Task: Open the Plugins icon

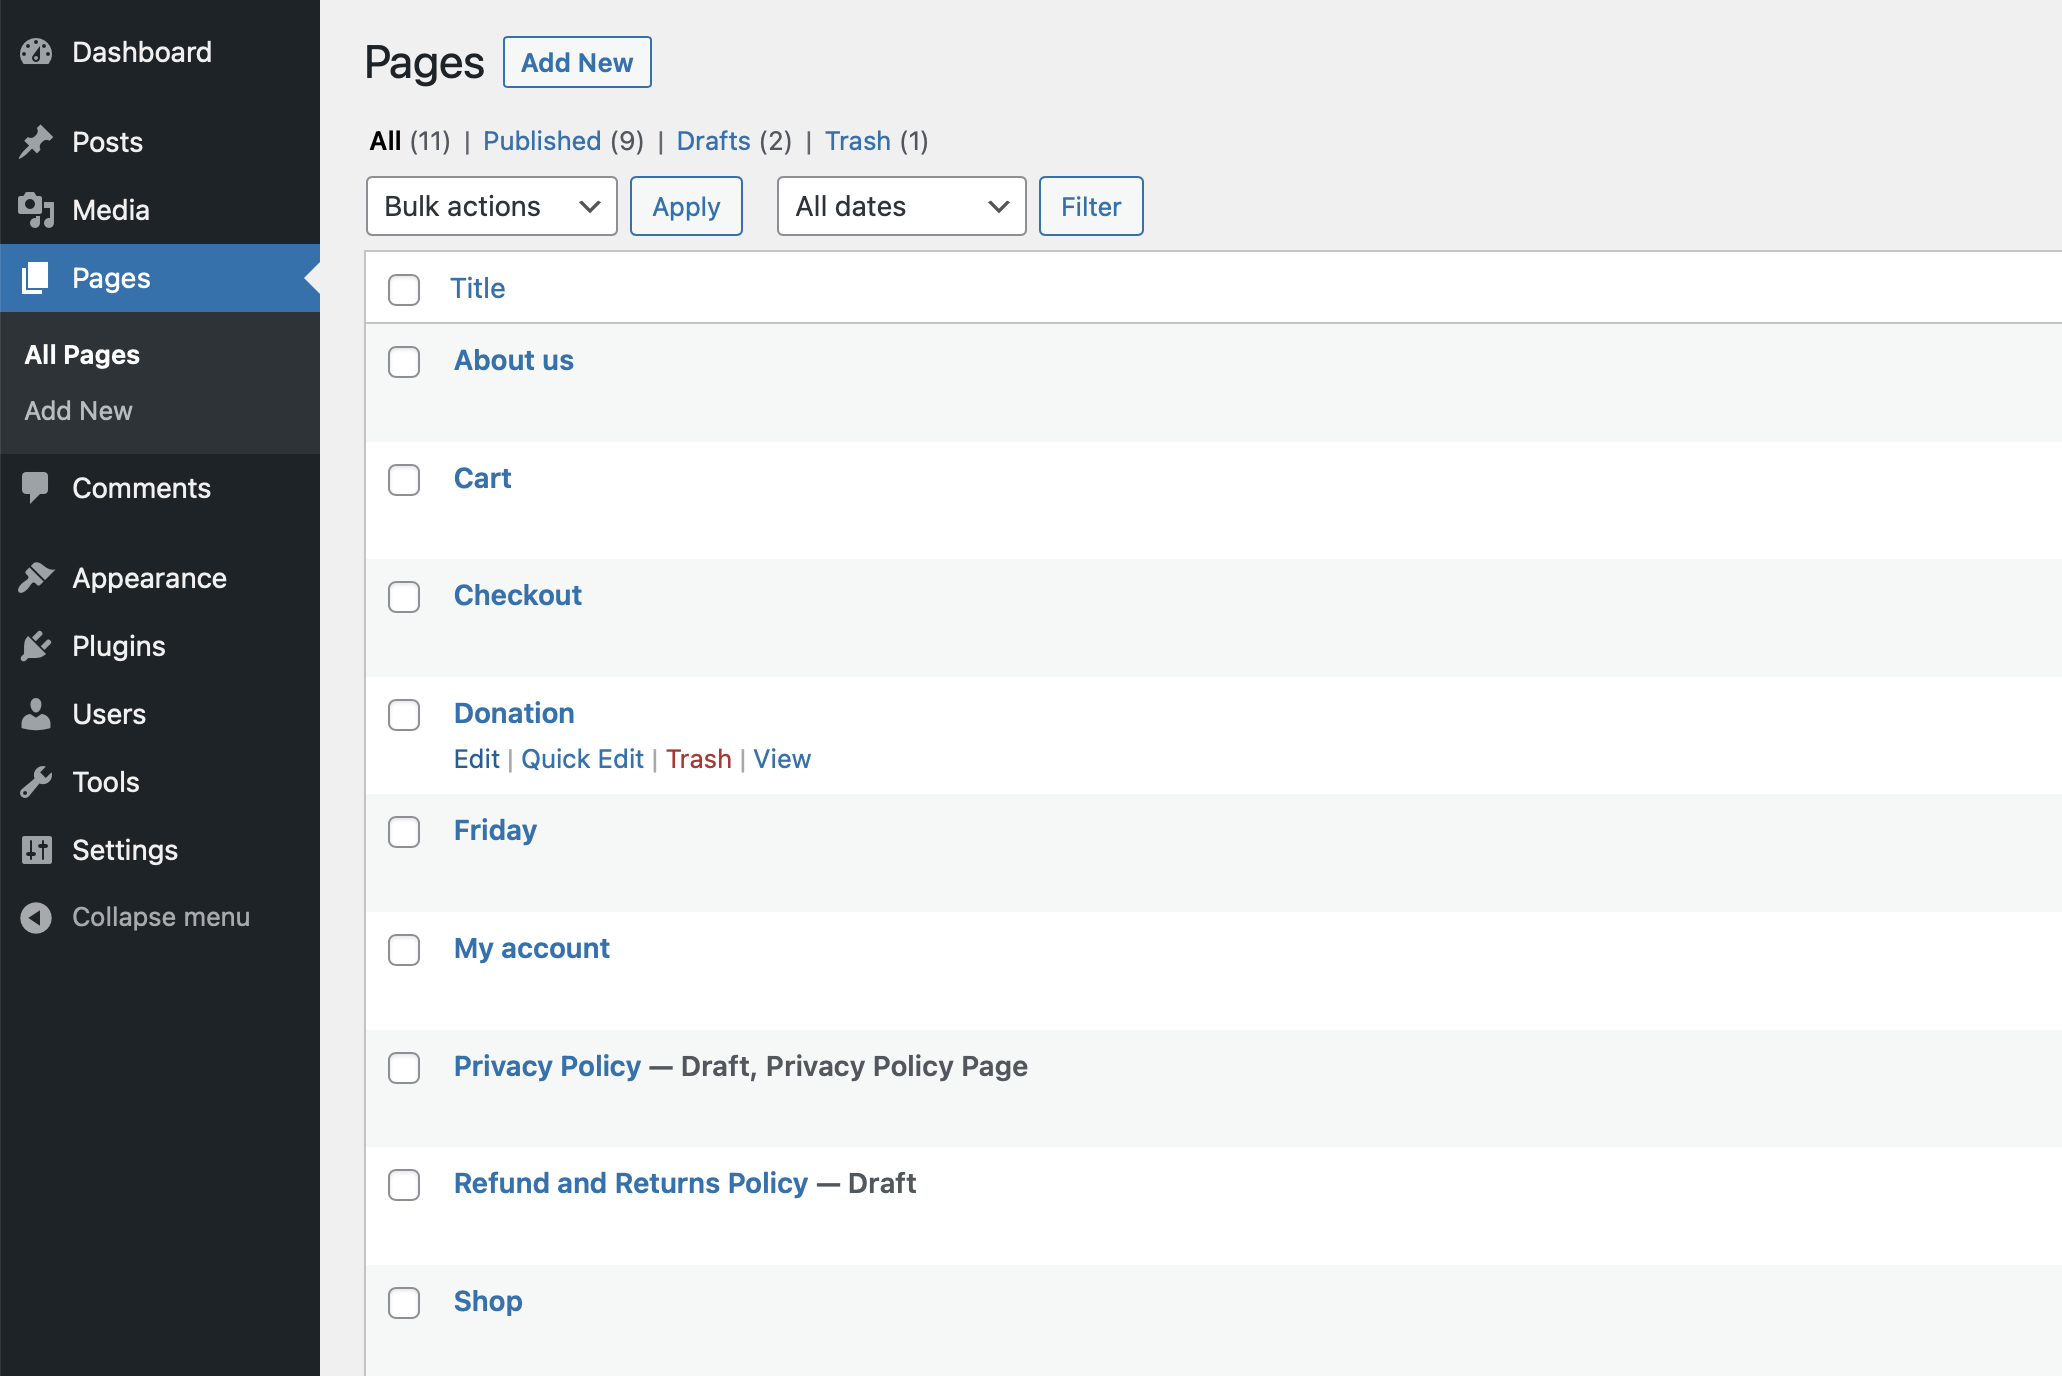Action: pyautogui.click(x=36, y=646)
